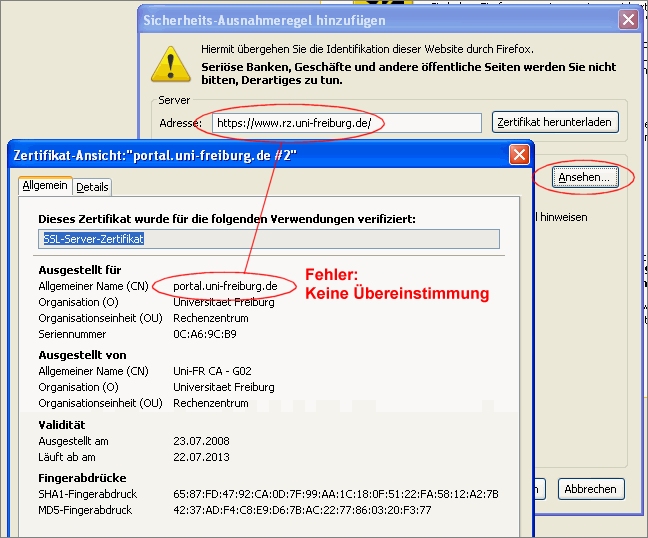Image resolution: width=648 pixels, height=538 pixels.
Task: Click the Fingerabdrücke heading
Action: (x=82, y=478)
